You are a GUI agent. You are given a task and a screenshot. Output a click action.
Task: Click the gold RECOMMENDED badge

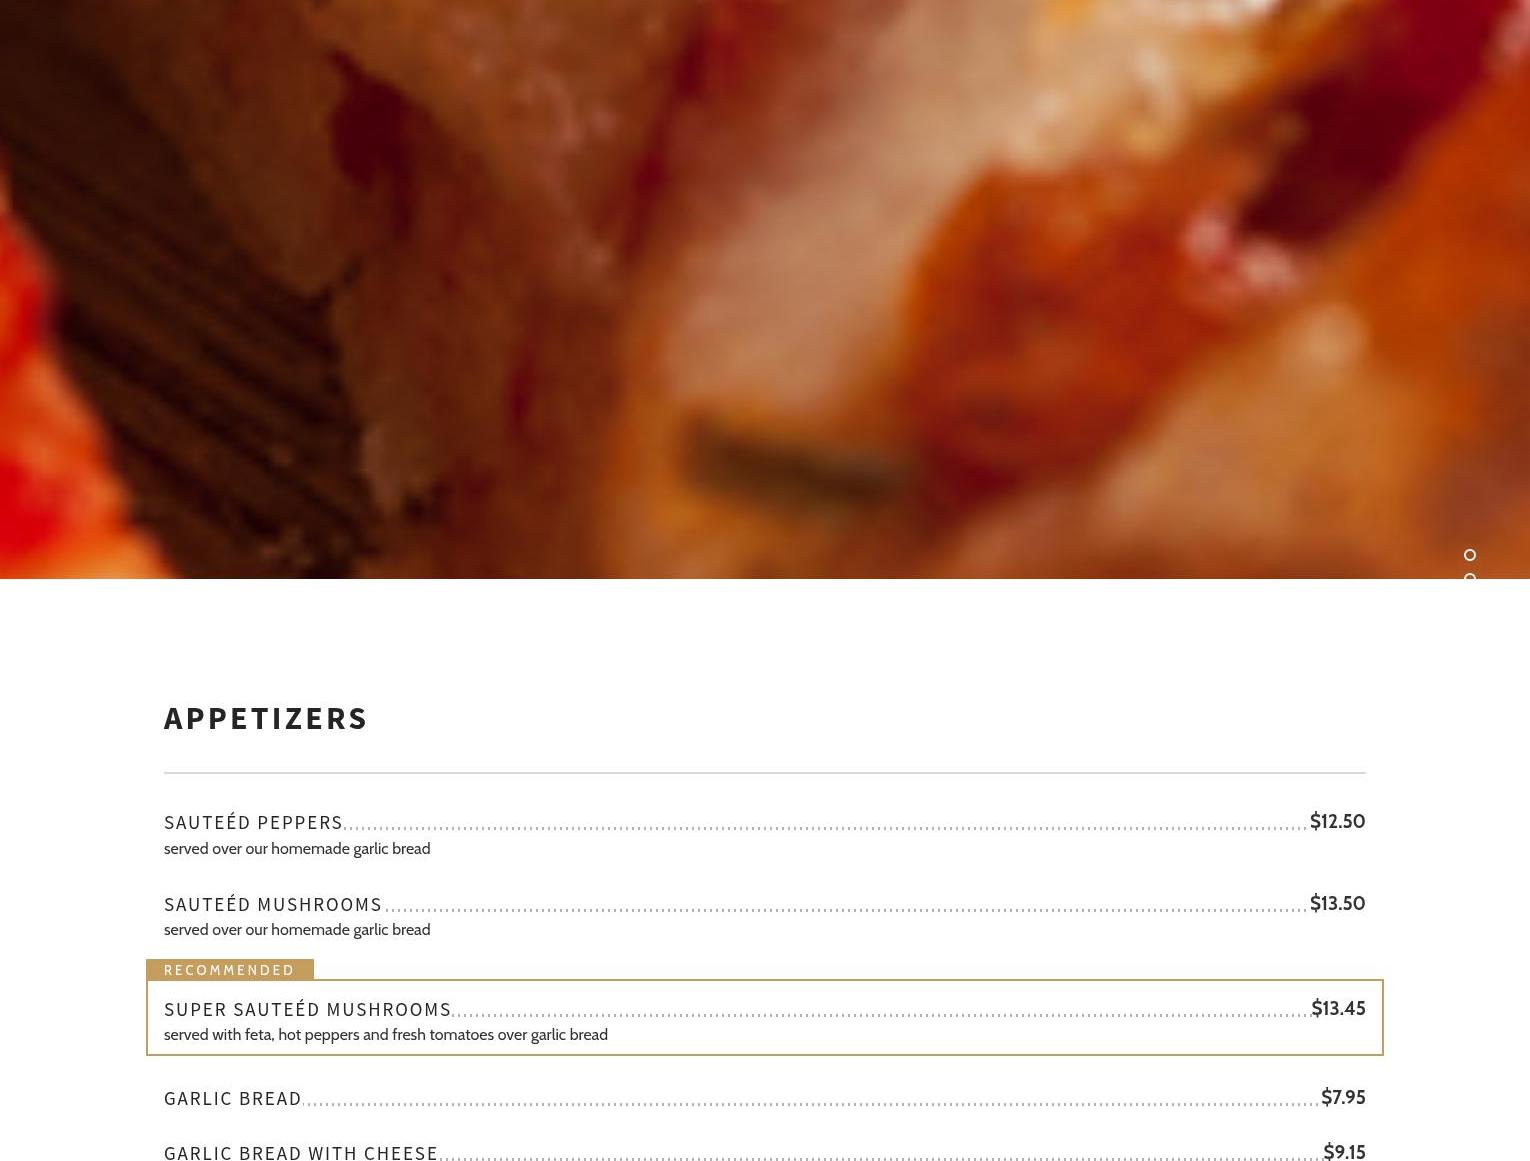click(230, 969)
